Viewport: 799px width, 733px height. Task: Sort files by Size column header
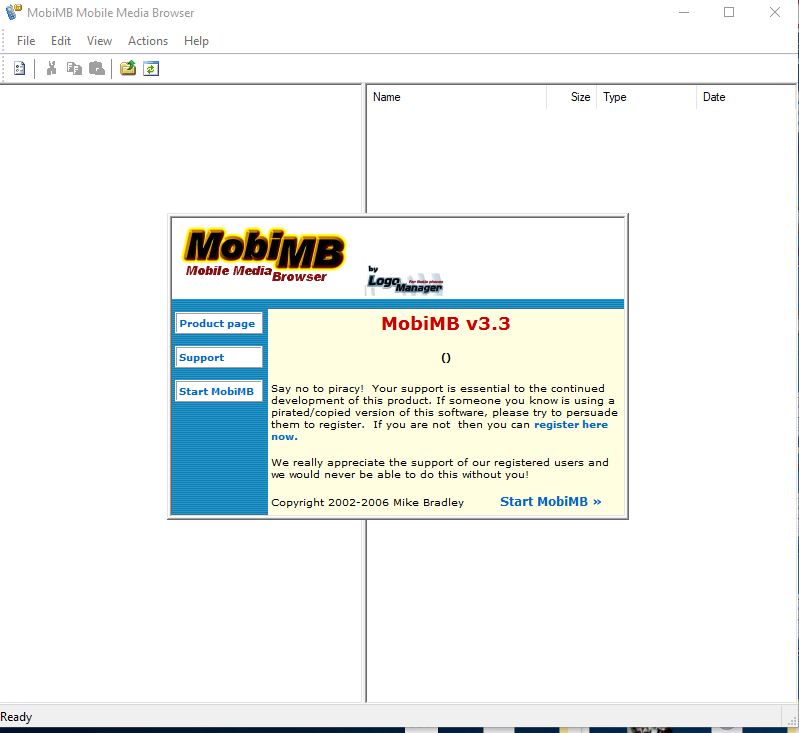click(571, 97)
